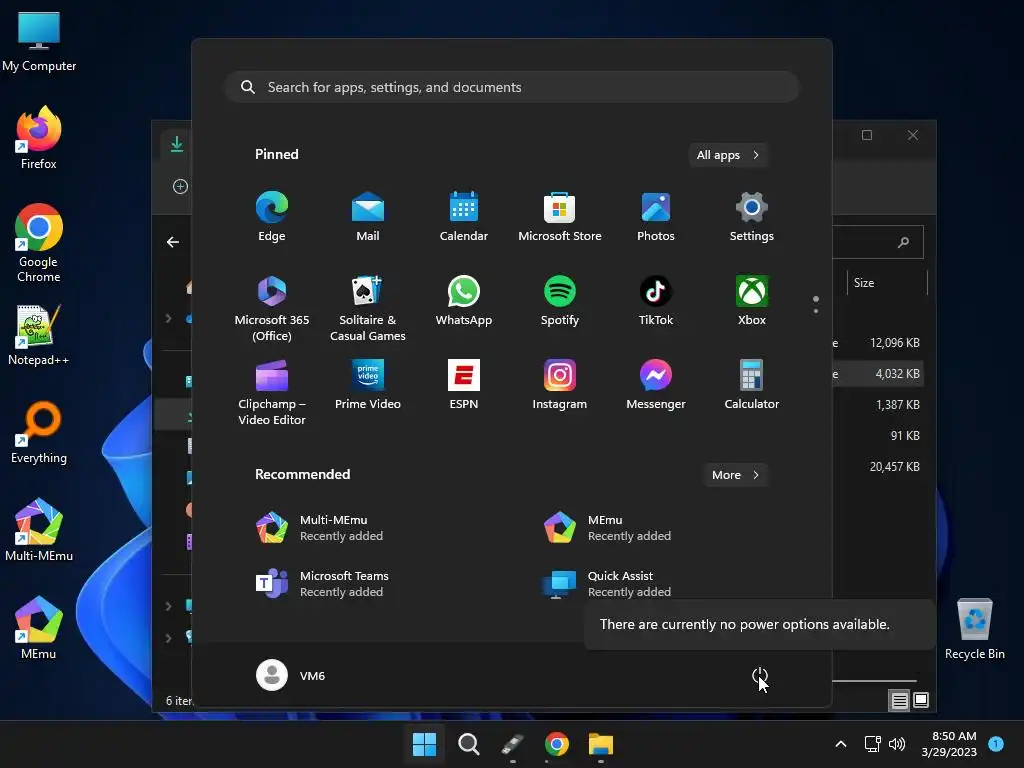1024x768 pixels.
Task: Open Settings from the Pinned section
Action: (752, 217)
